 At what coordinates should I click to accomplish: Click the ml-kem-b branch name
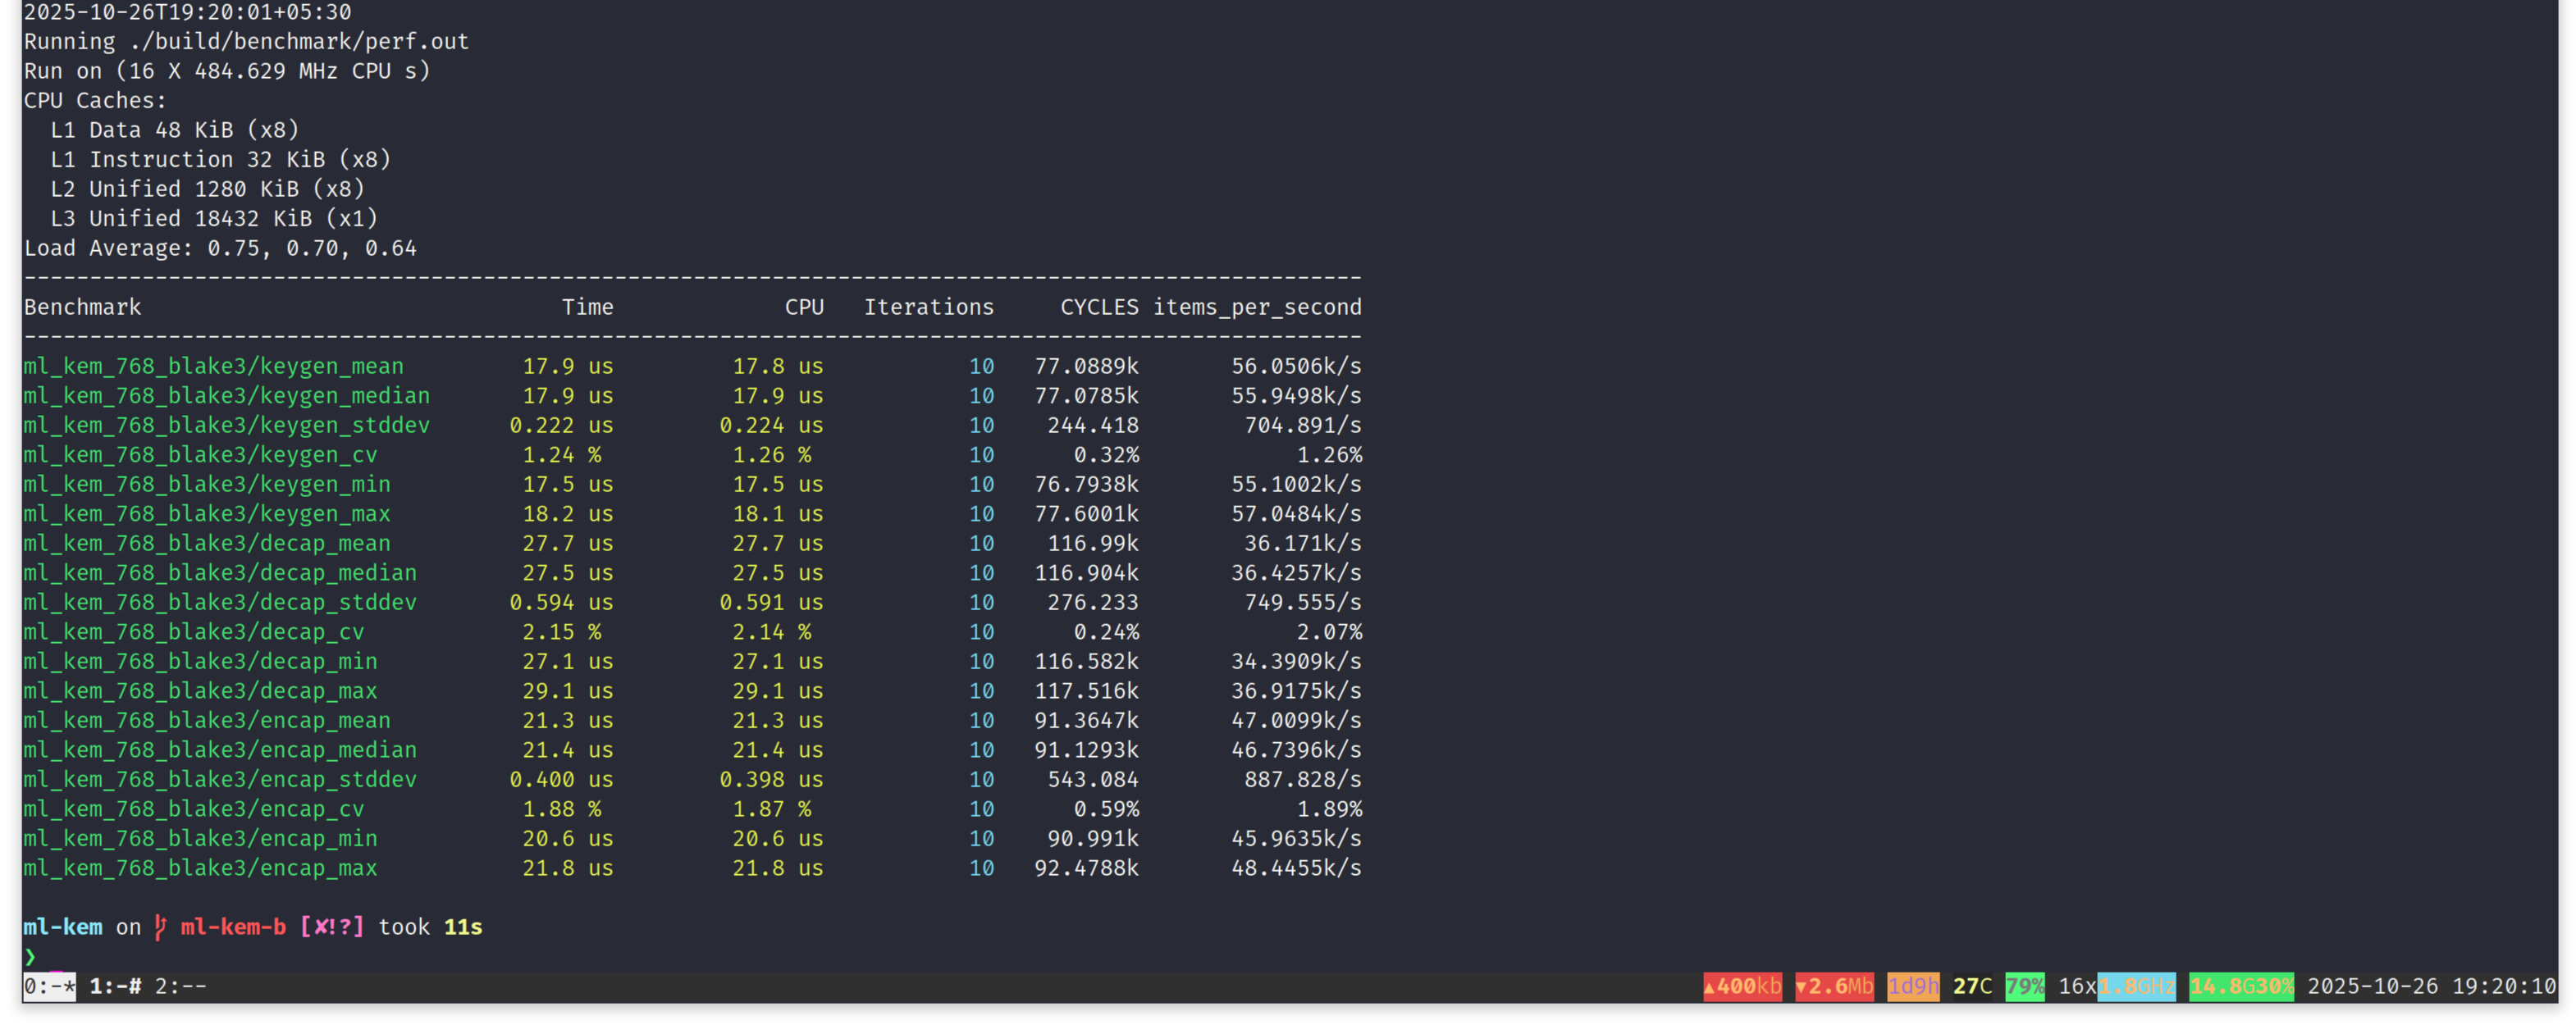pos(233,927)
